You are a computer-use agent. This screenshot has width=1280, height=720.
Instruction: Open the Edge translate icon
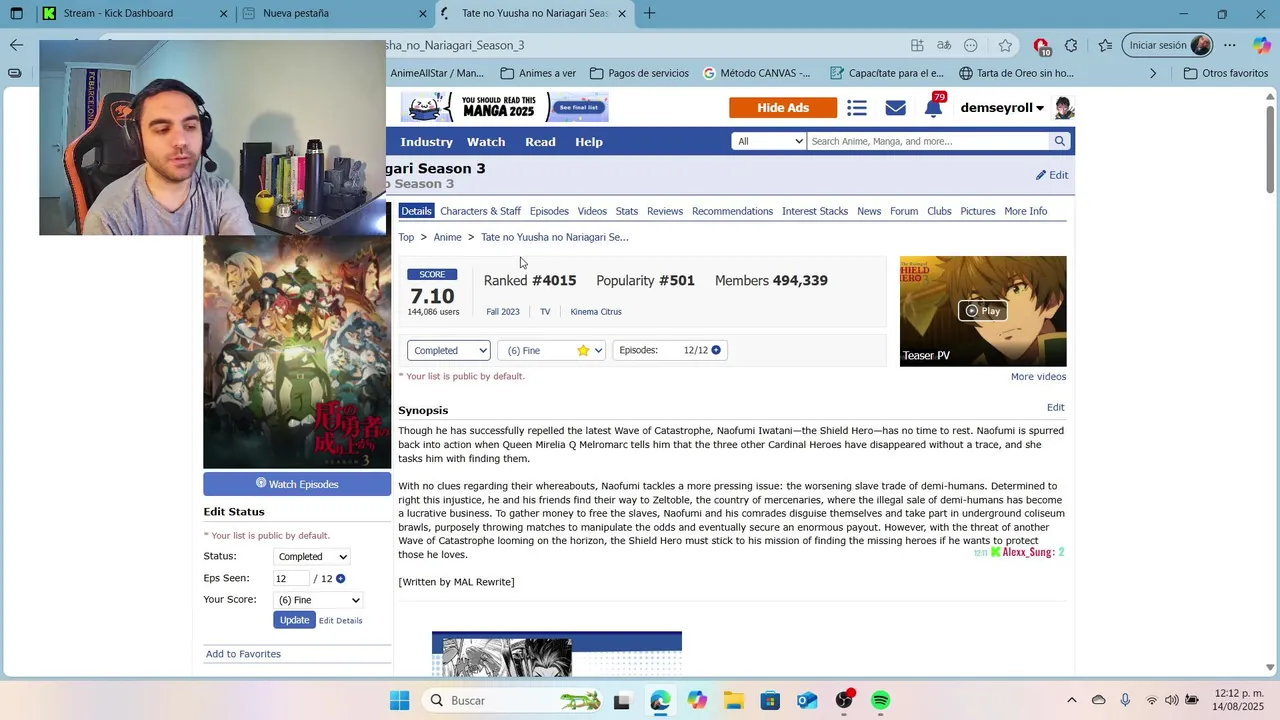pyautogui.click(x=944, y=45)
